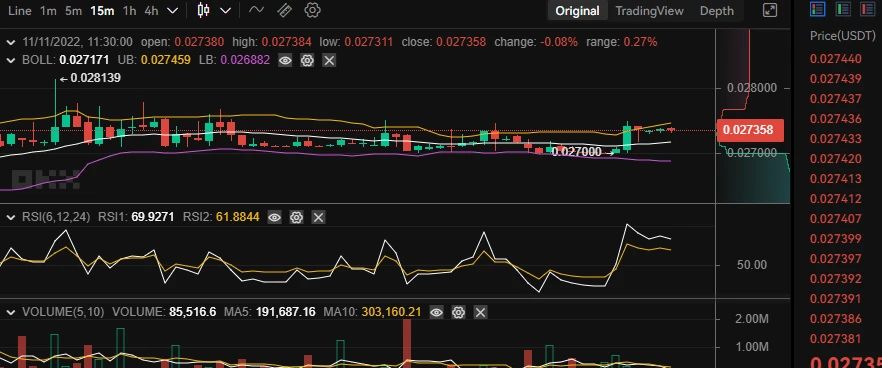
Task: Select order book price 0.027436
Action: [x=835, y=119]
